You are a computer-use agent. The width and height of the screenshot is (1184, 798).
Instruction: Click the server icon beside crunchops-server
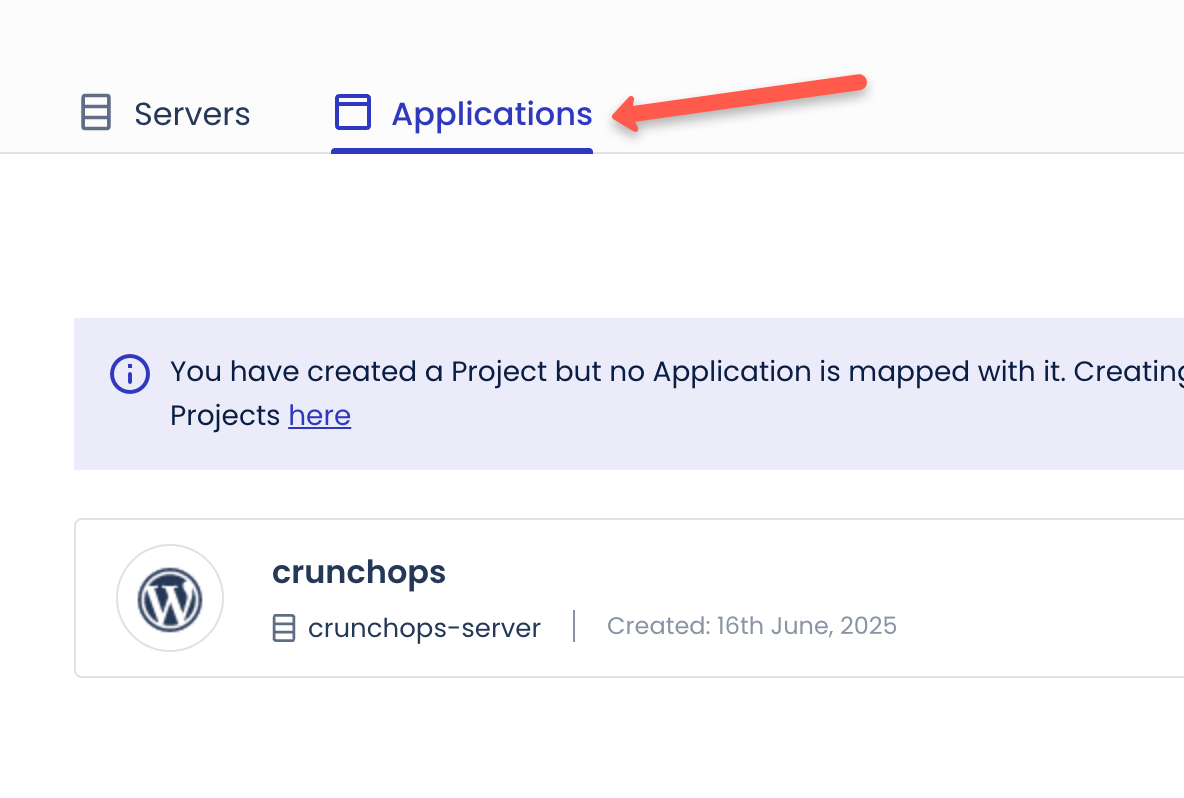coord(284,627)
